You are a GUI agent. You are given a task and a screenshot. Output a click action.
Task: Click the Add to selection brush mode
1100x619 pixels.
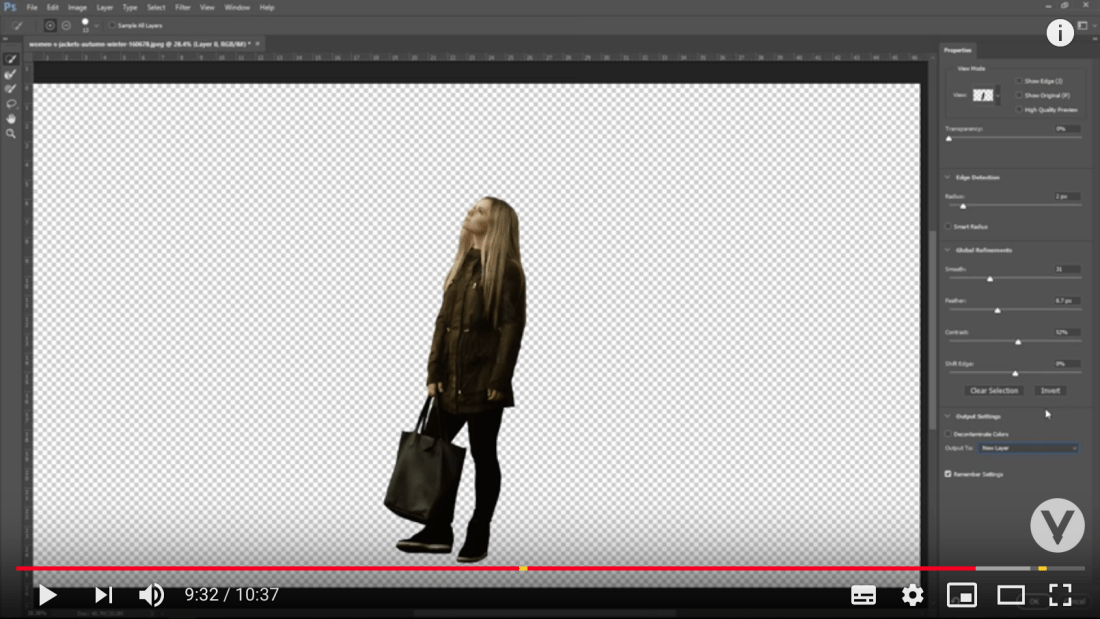pos(50,25)
